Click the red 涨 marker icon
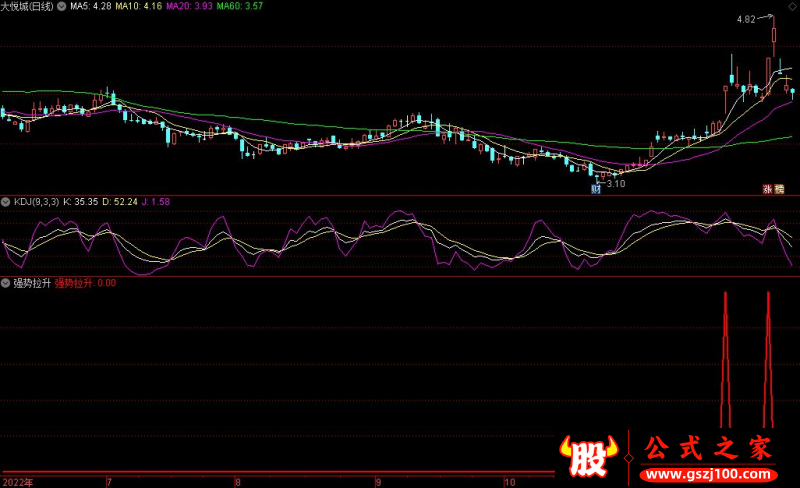This screenshot has width=800, height=488. [x=768, y=188]
